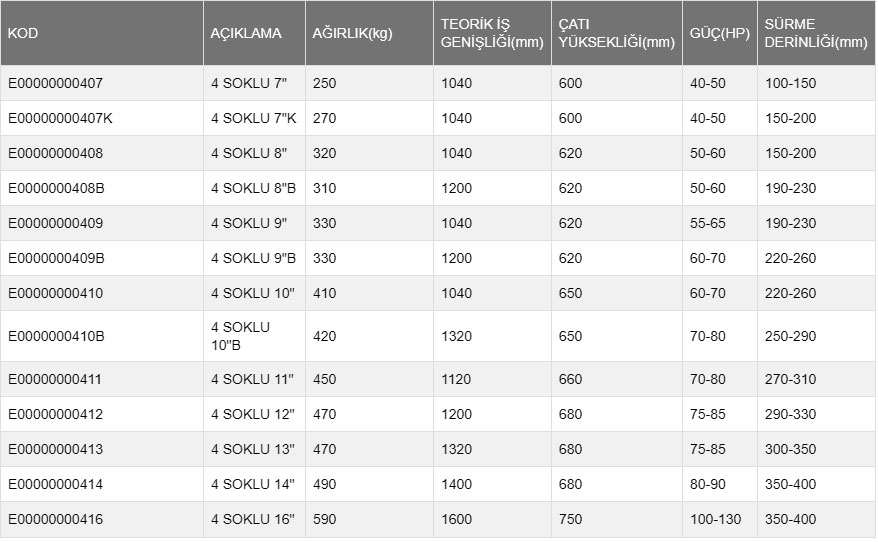Click the weight value 590
This screenshot has width=878, height=542.
click(x=324, y=519)
